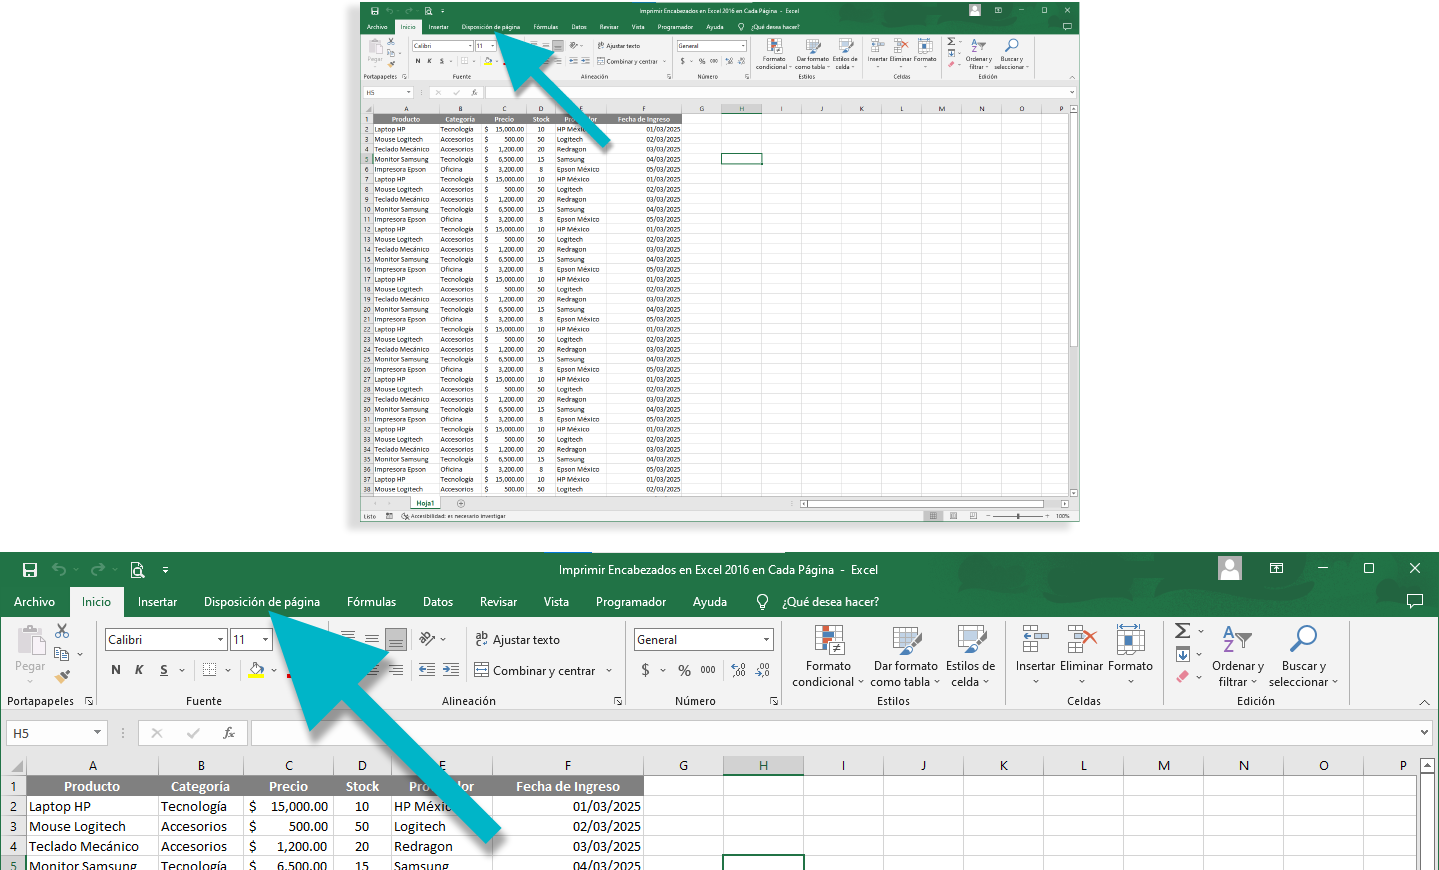1439x870 pixels.
Task: Click the enlarged formula bar input field
Action: point(830,733)
